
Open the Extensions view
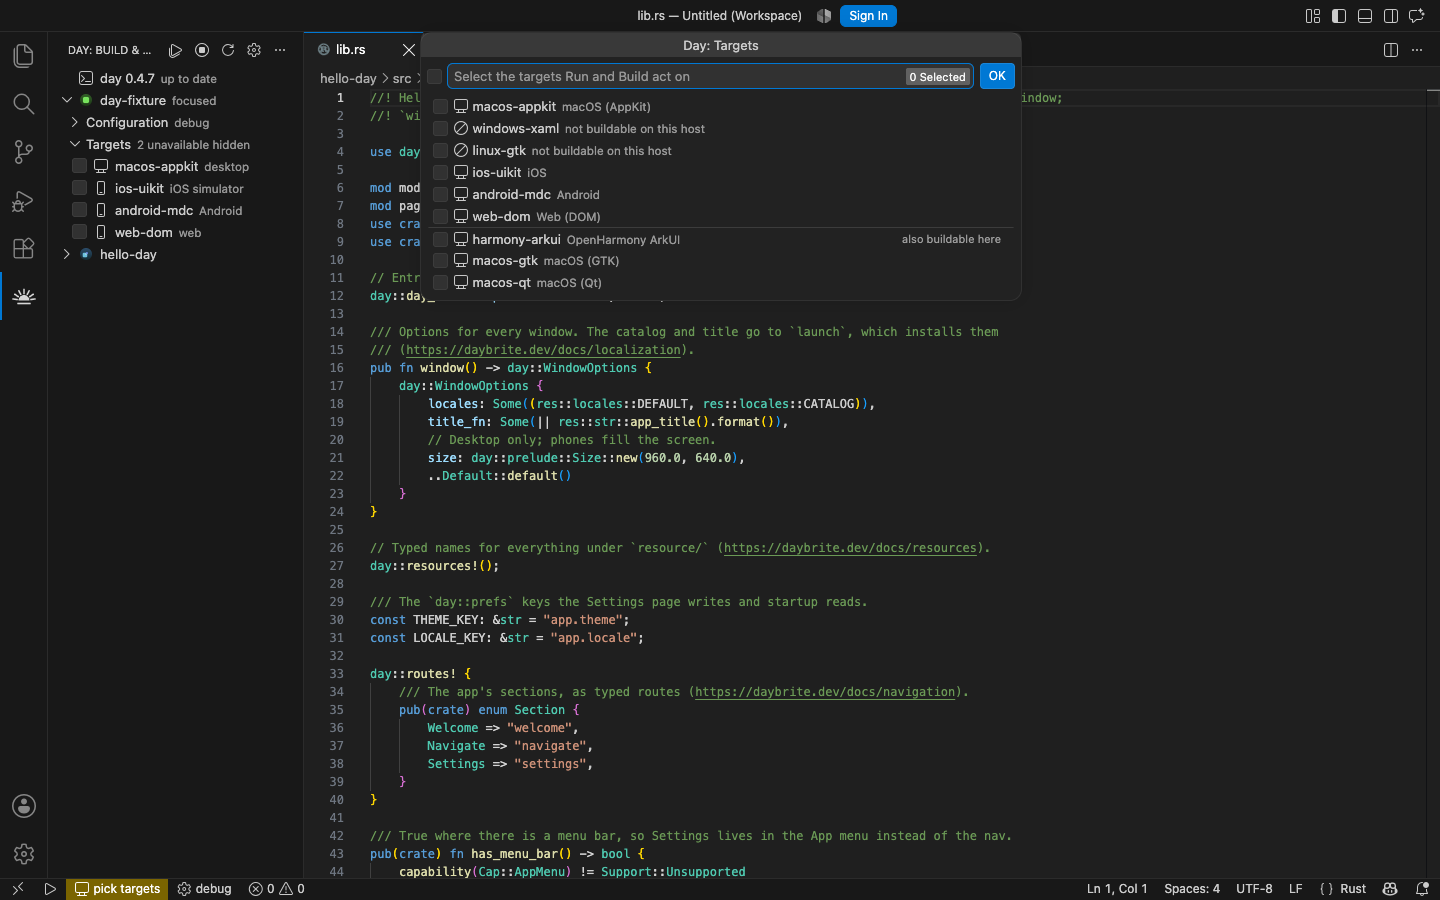point(24,248)
